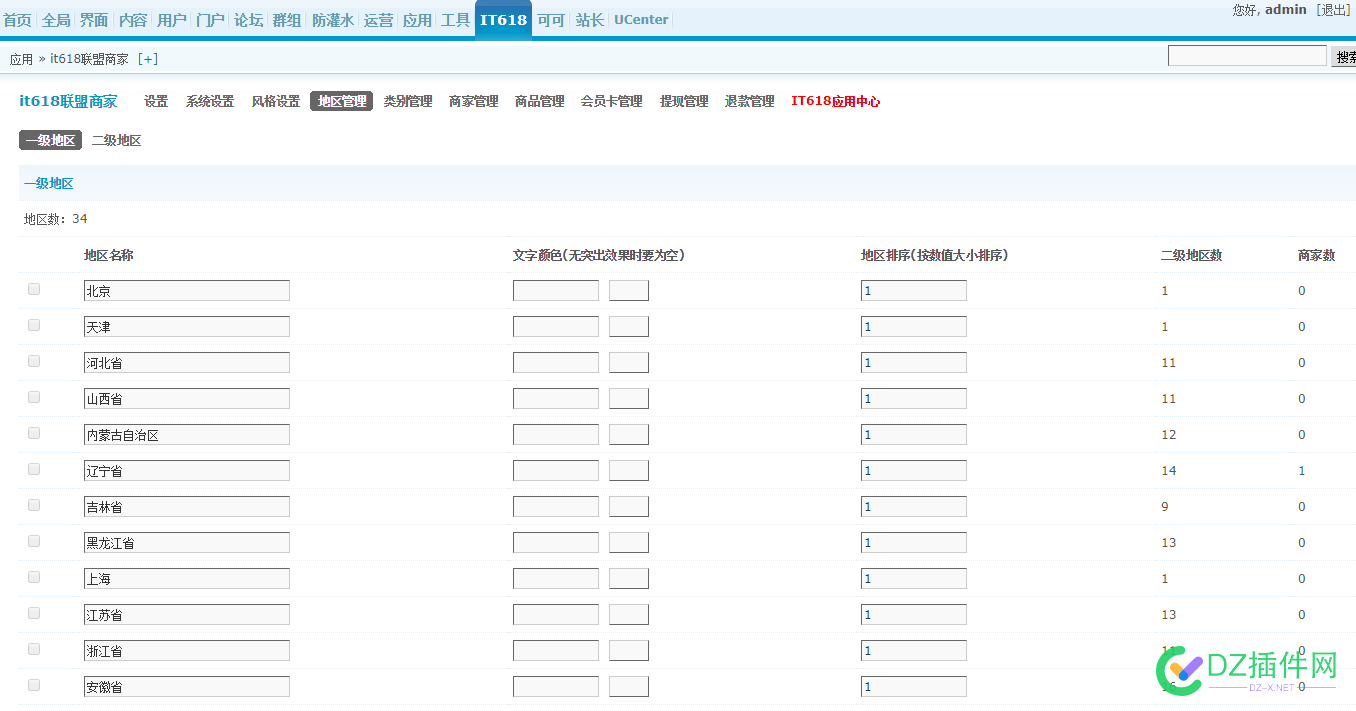Toggle checkbox beside 内蒙古自治区
Viewport: 1356px width, 711px height.
pos(34,433)
